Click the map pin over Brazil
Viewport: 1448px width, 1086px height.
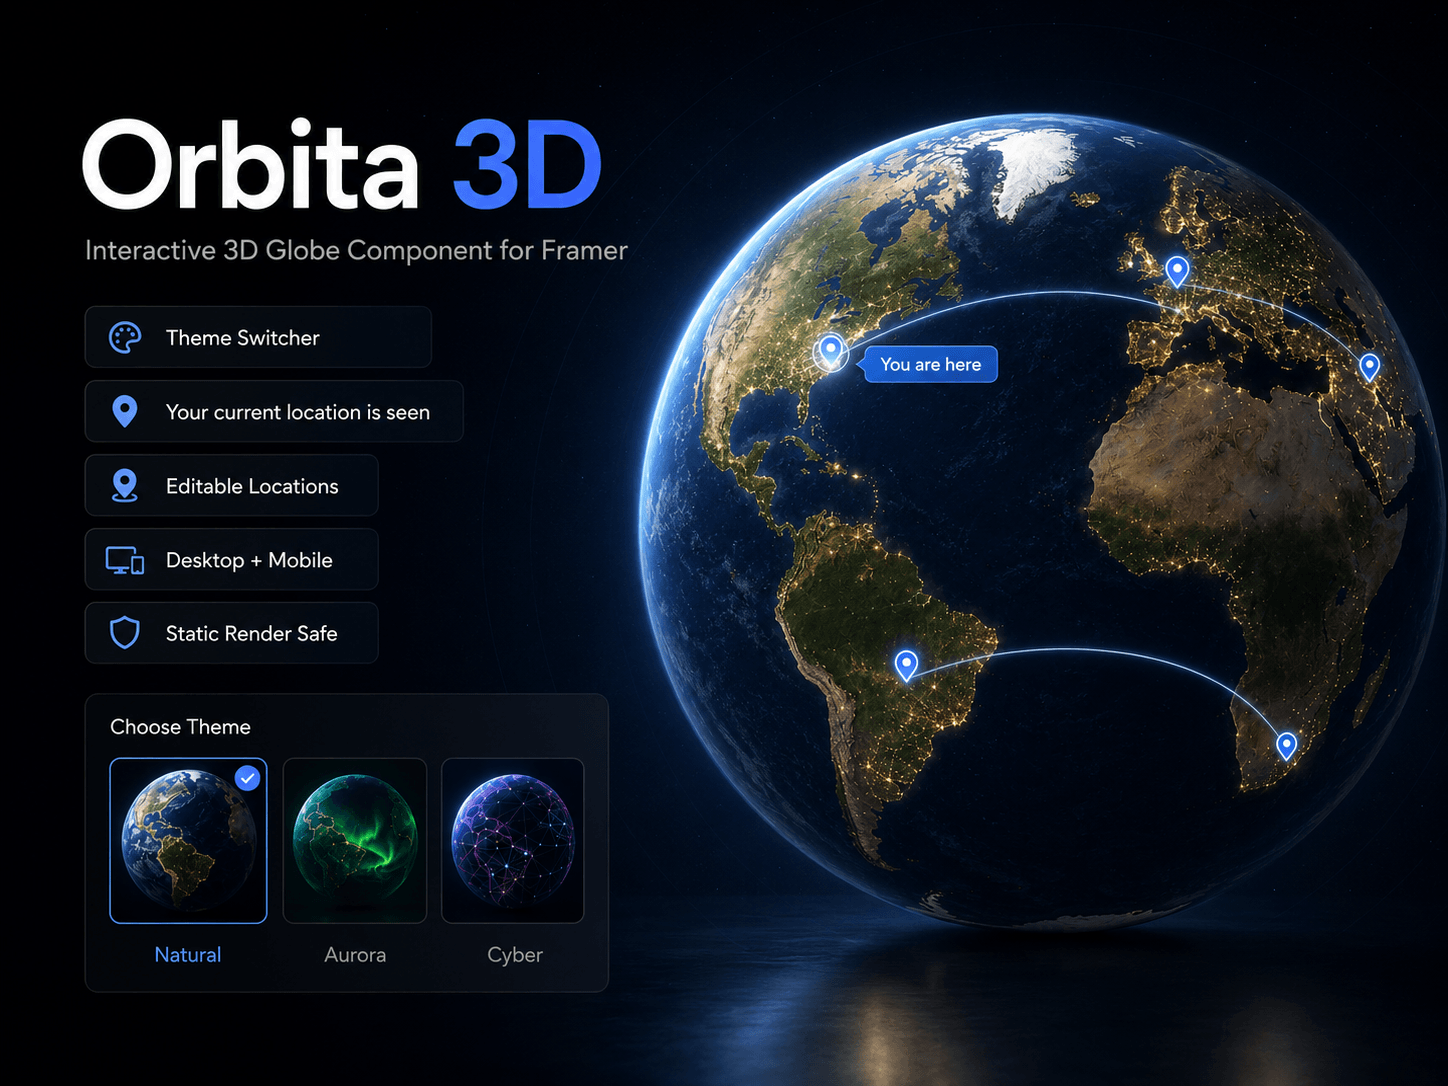906,665
